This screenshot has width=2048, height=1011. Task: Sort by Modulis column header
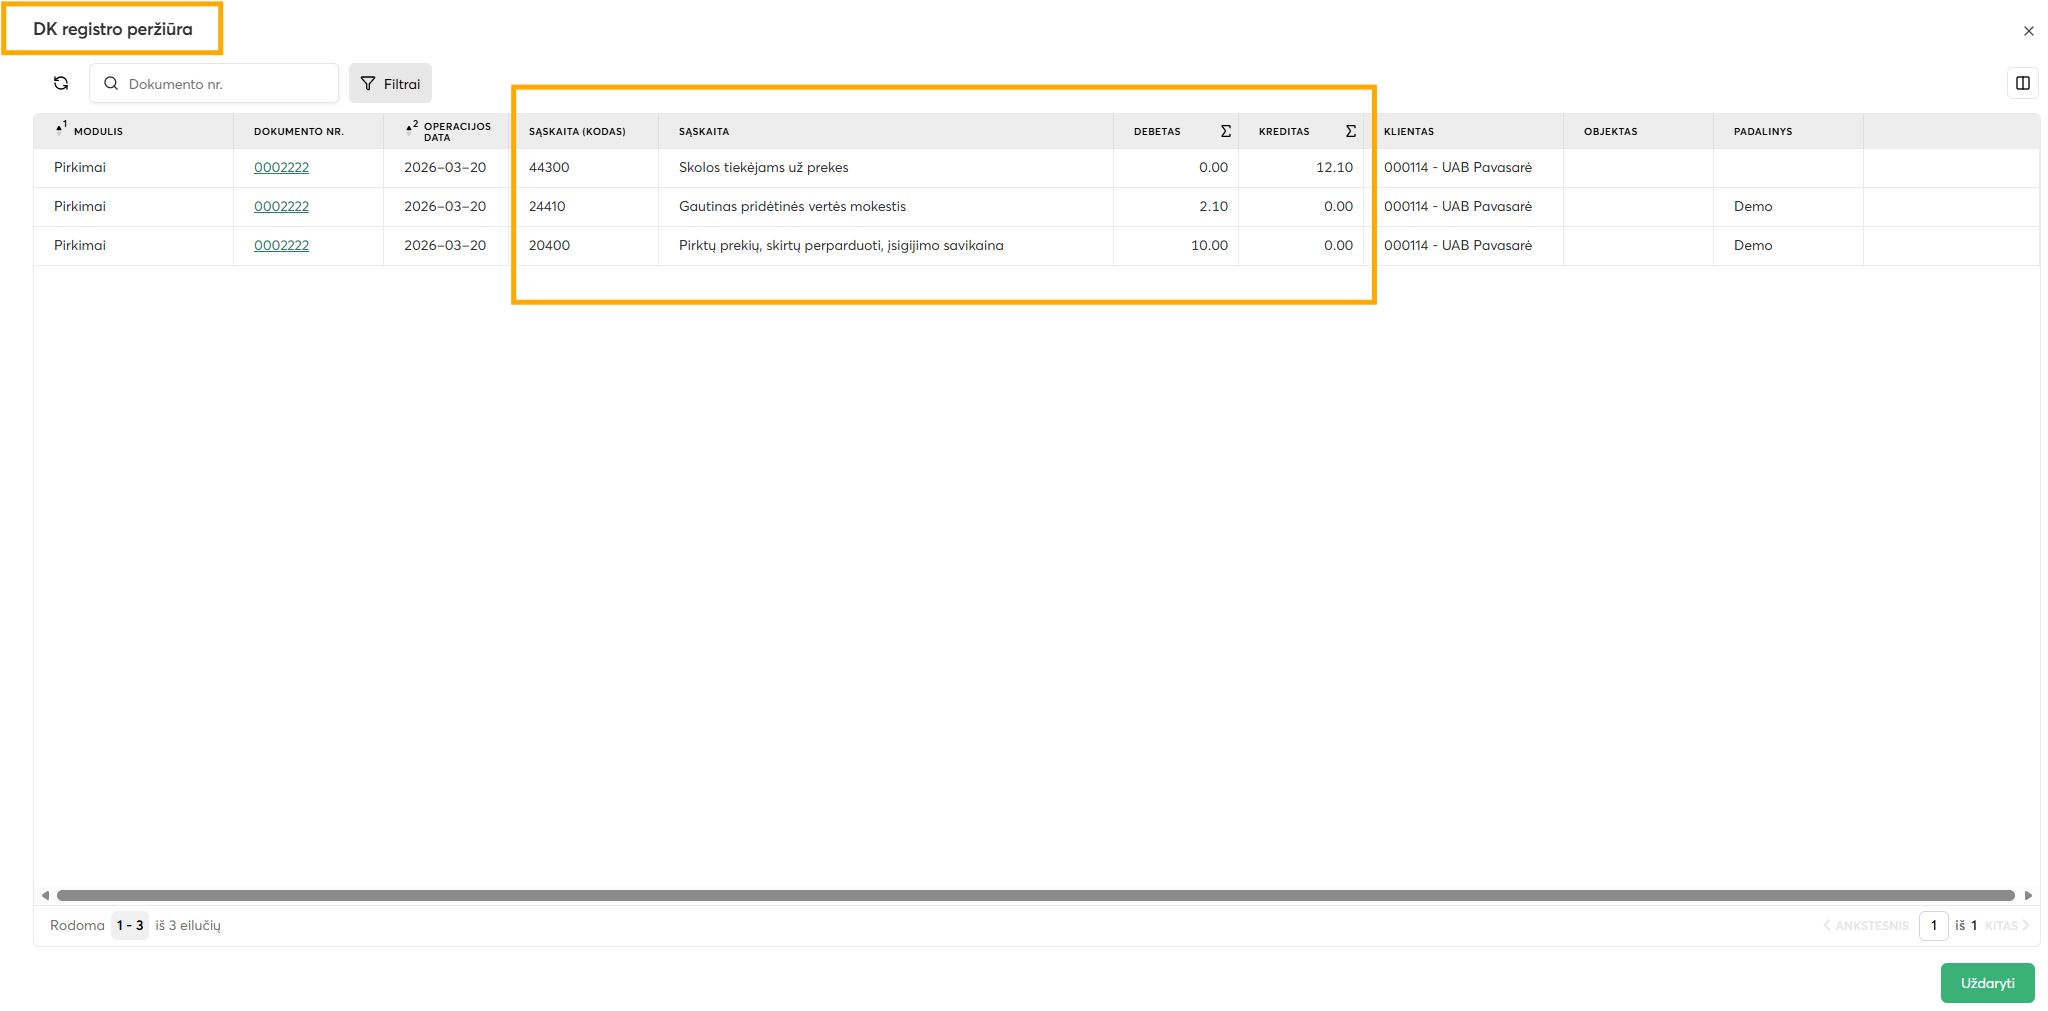tap(98, 131)
